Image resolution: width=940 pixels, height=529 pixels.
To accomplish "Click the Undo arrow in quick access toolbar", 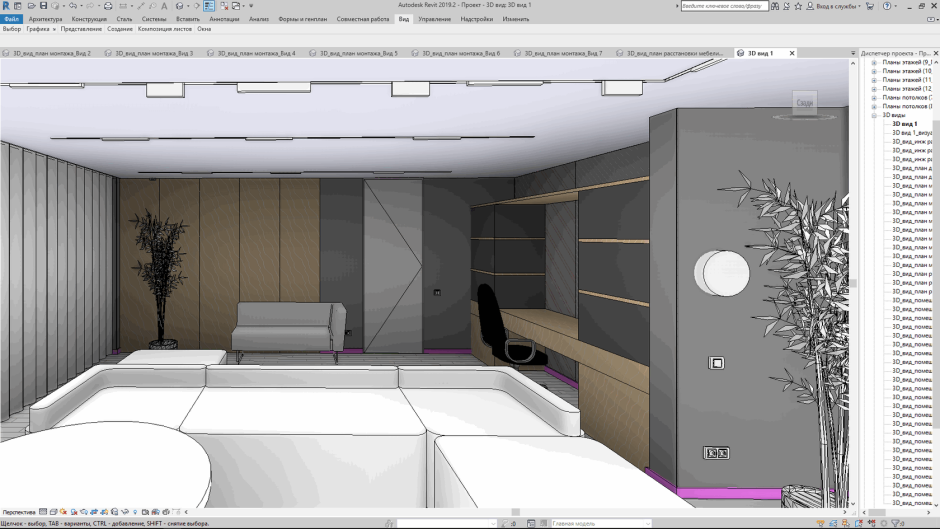I will tap(74, 6).
